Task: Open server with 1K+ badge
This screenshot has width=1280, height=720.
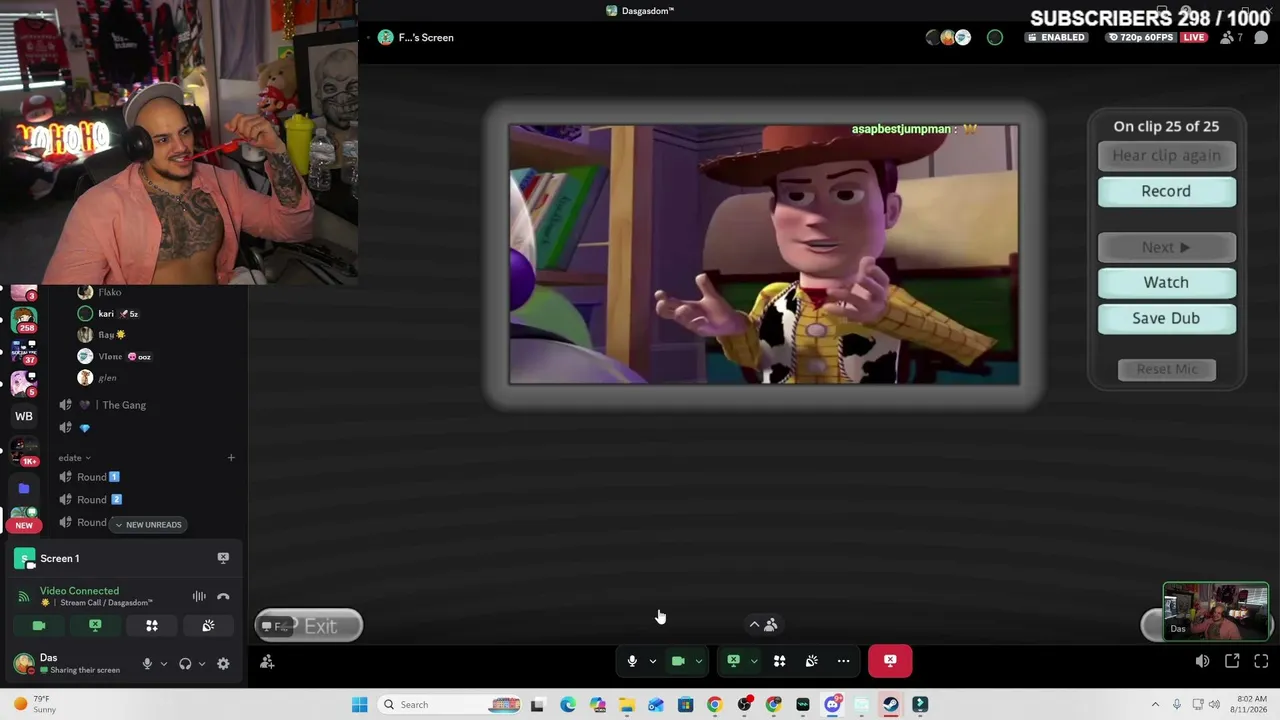Action: click(x=24, y=450)
